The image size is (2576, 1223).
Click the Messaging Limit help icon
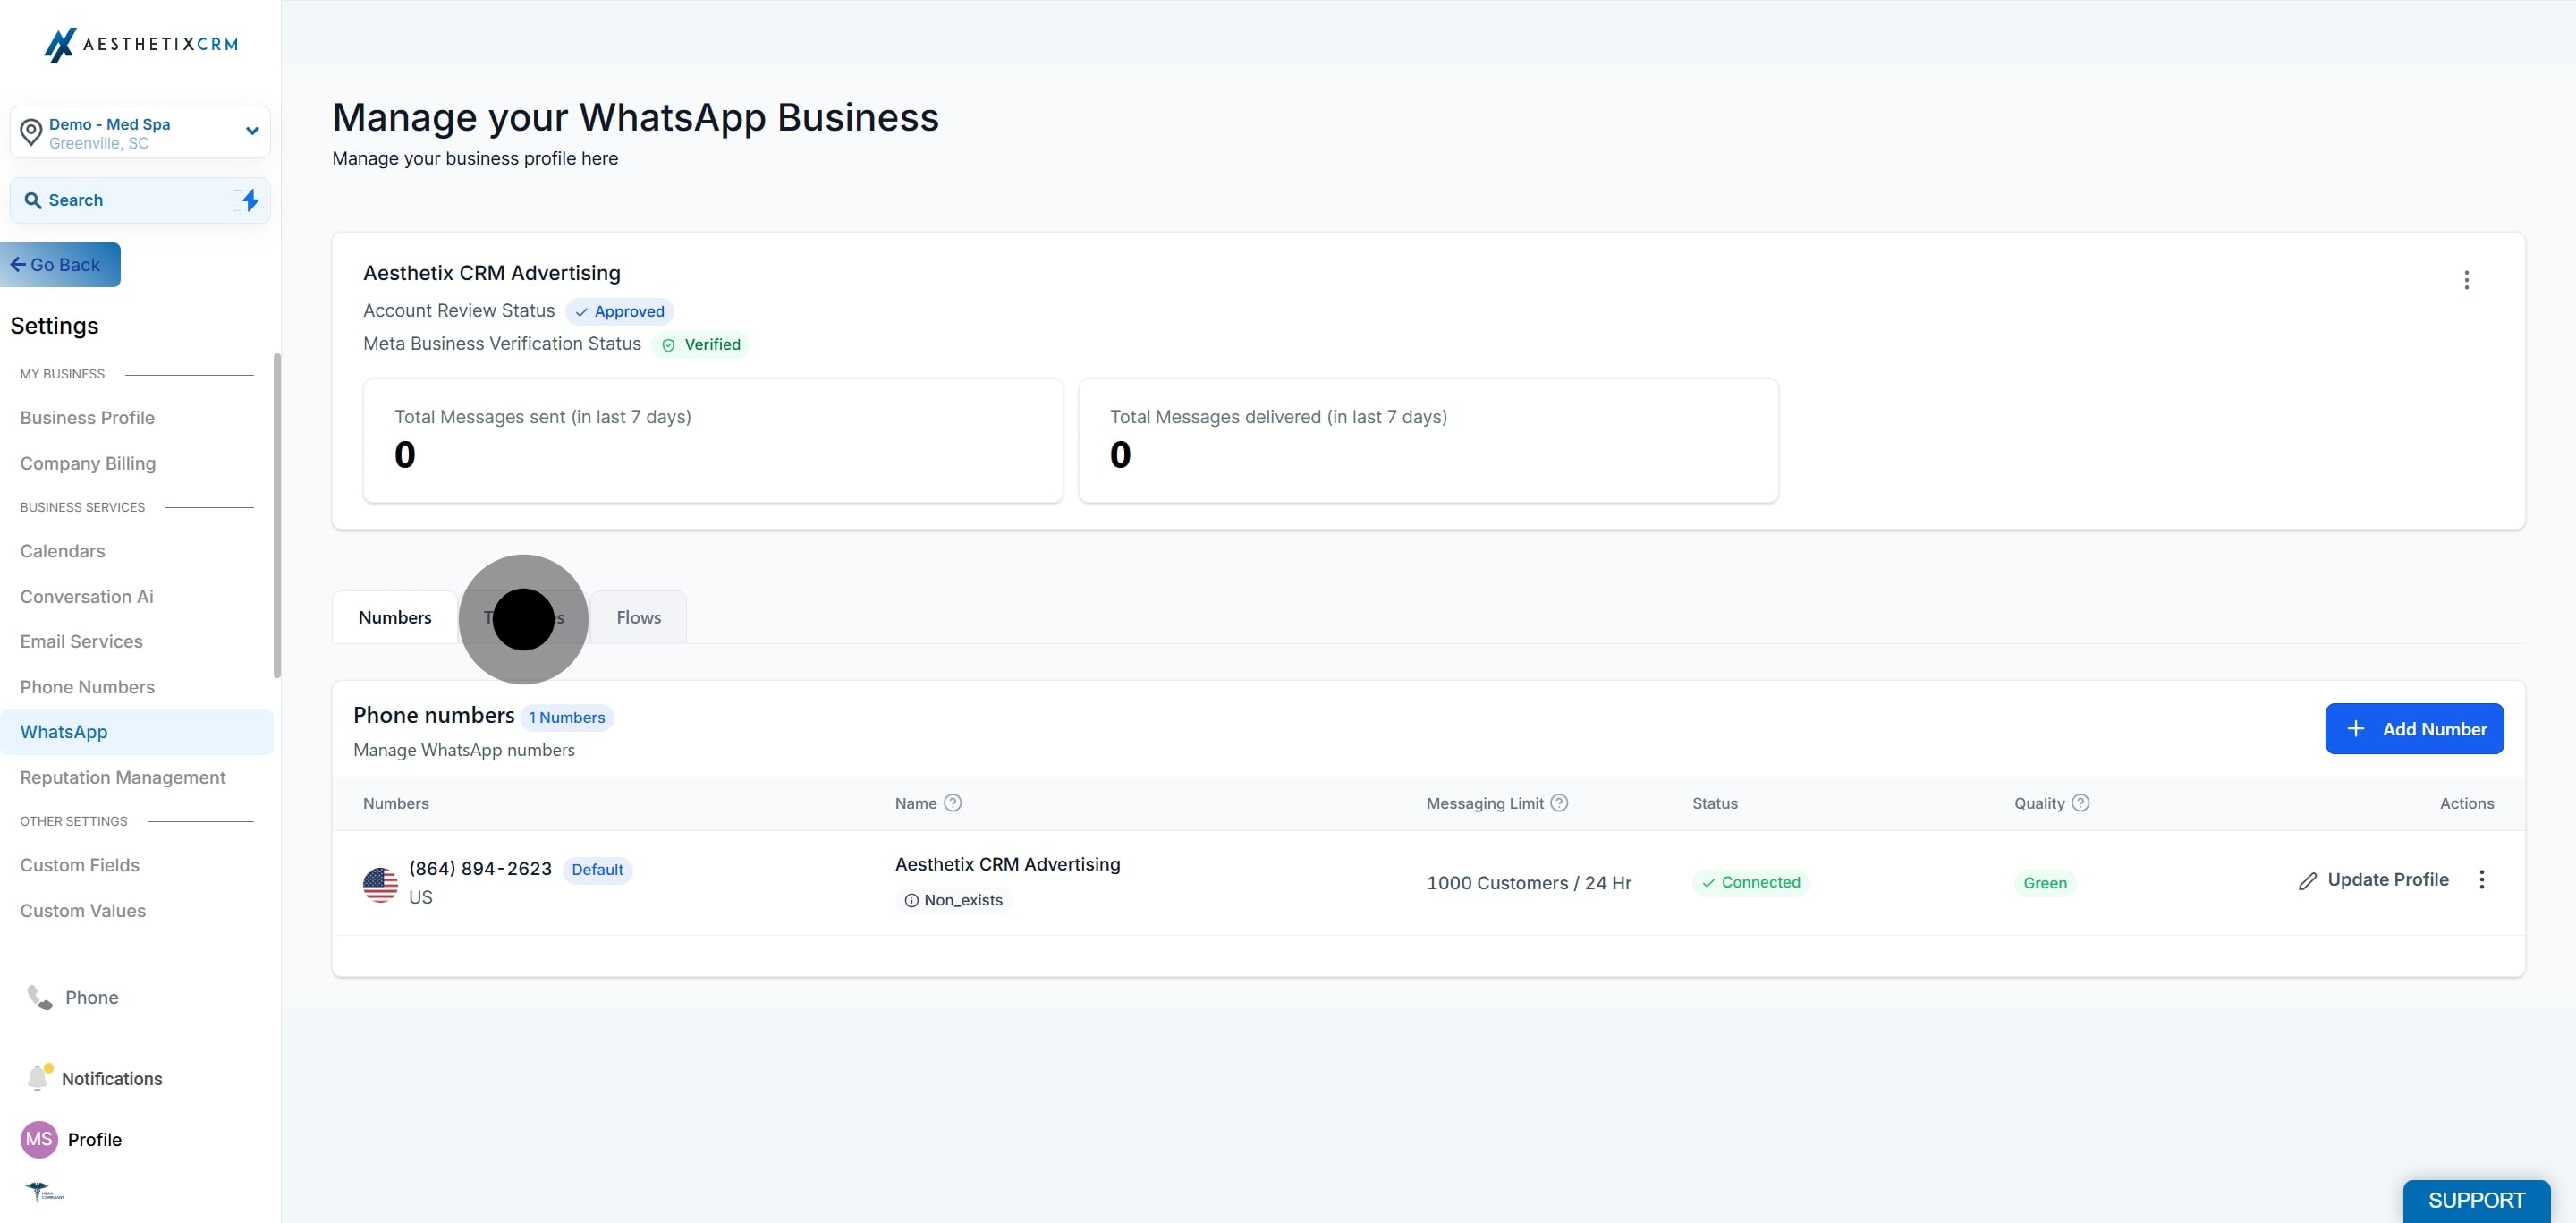point(1559,803)
